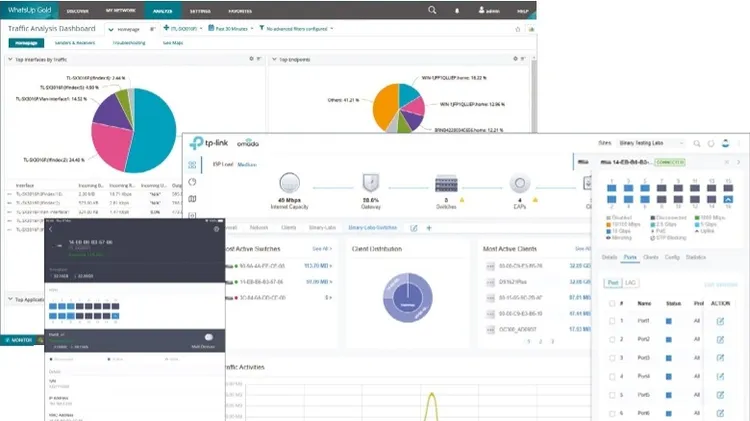Open switch 14-EB-B6-B3-67-66 in Most Active Switches
Image resolution: width=750 pixels, height=421 pixels.
coord(261,282)
